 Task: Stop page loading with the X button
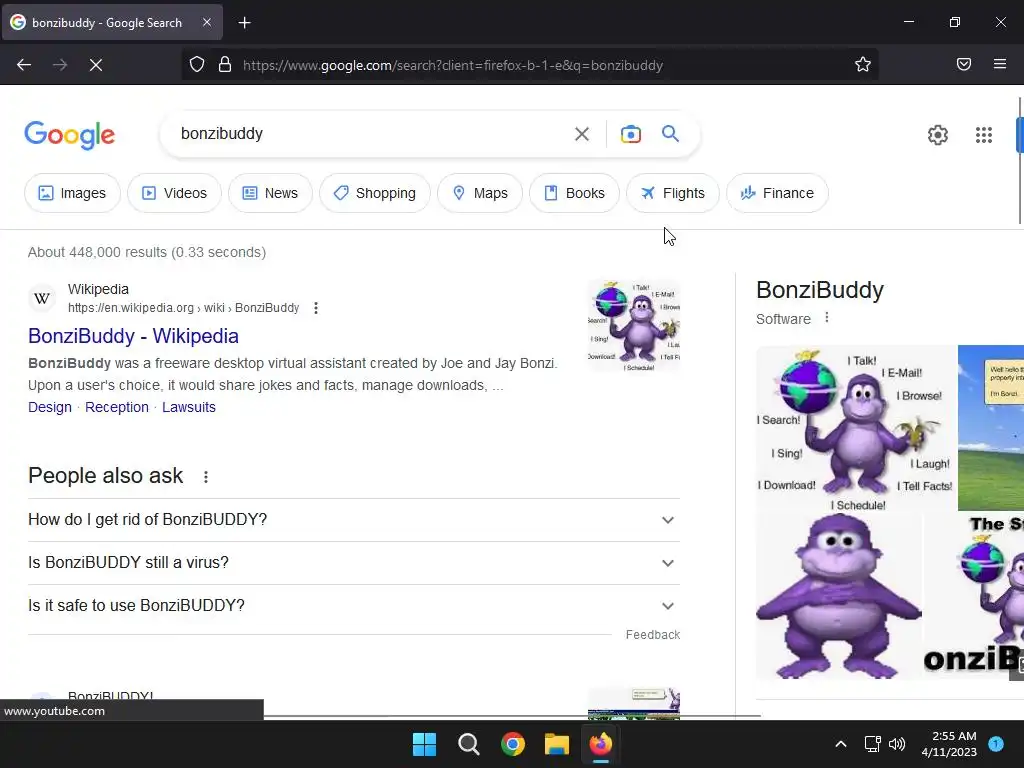tap(96, 65)
